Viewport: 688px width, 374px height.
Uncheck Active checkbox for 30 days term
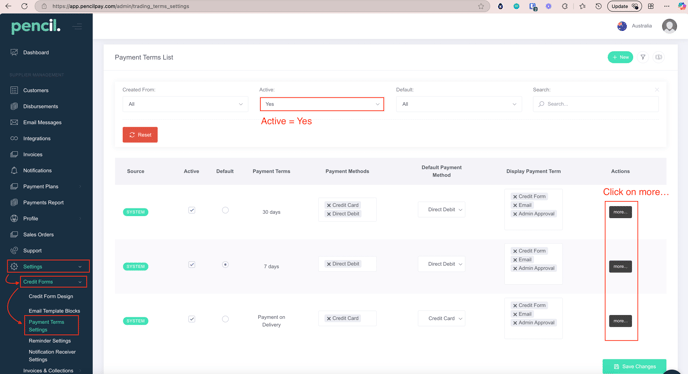click(192, 210)
